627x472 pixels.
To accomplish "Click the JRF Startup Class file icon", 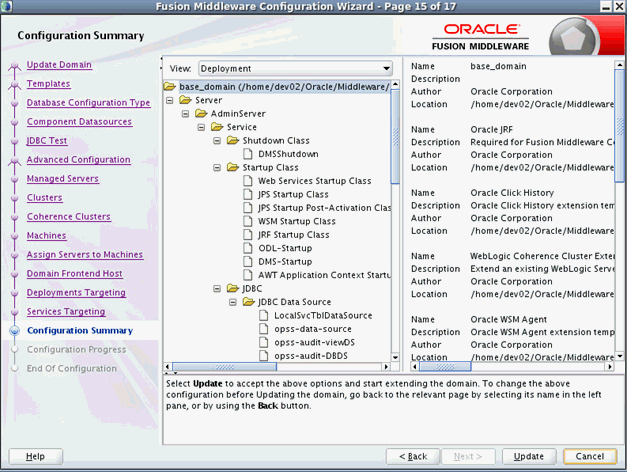I will pyautogui.click(x=248, y=235).
